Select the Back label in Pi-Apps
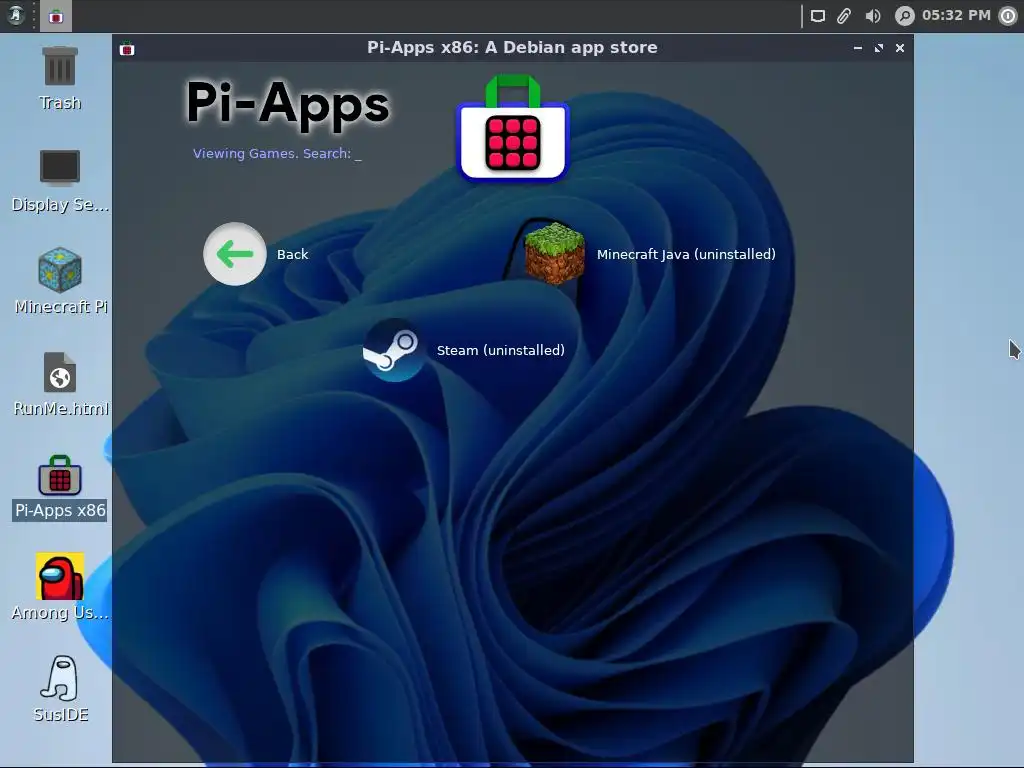1024x768 pixels. pos(292,255)
